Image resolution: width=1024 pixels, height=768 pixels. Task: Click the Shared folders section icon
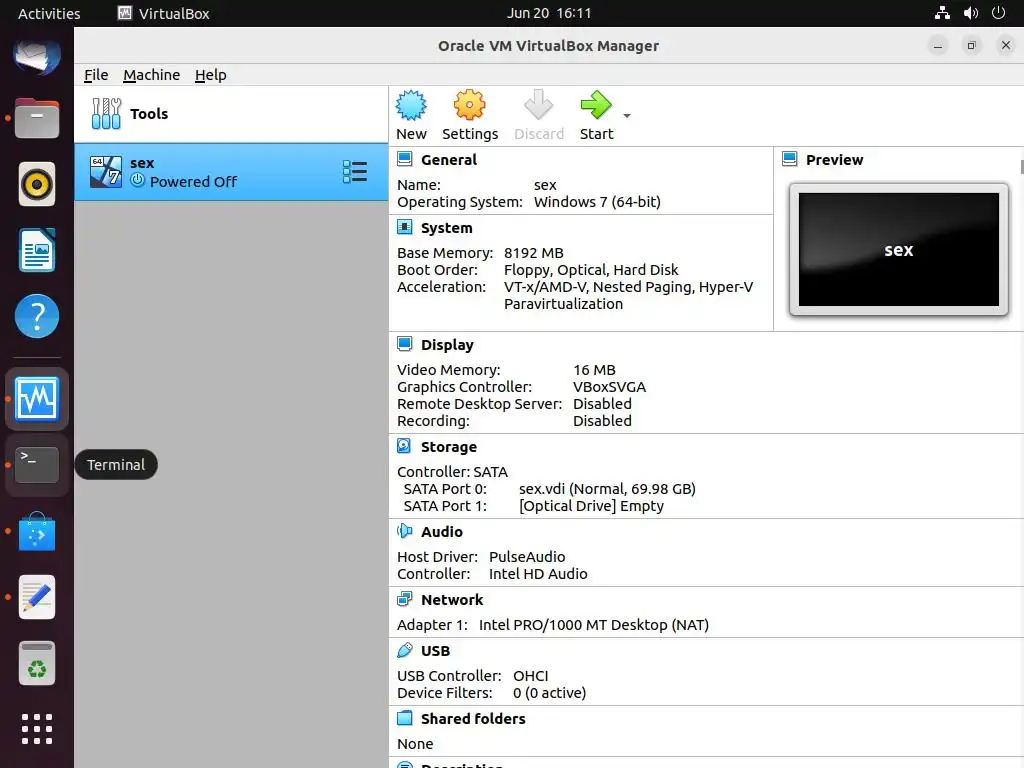pos(404,718)
